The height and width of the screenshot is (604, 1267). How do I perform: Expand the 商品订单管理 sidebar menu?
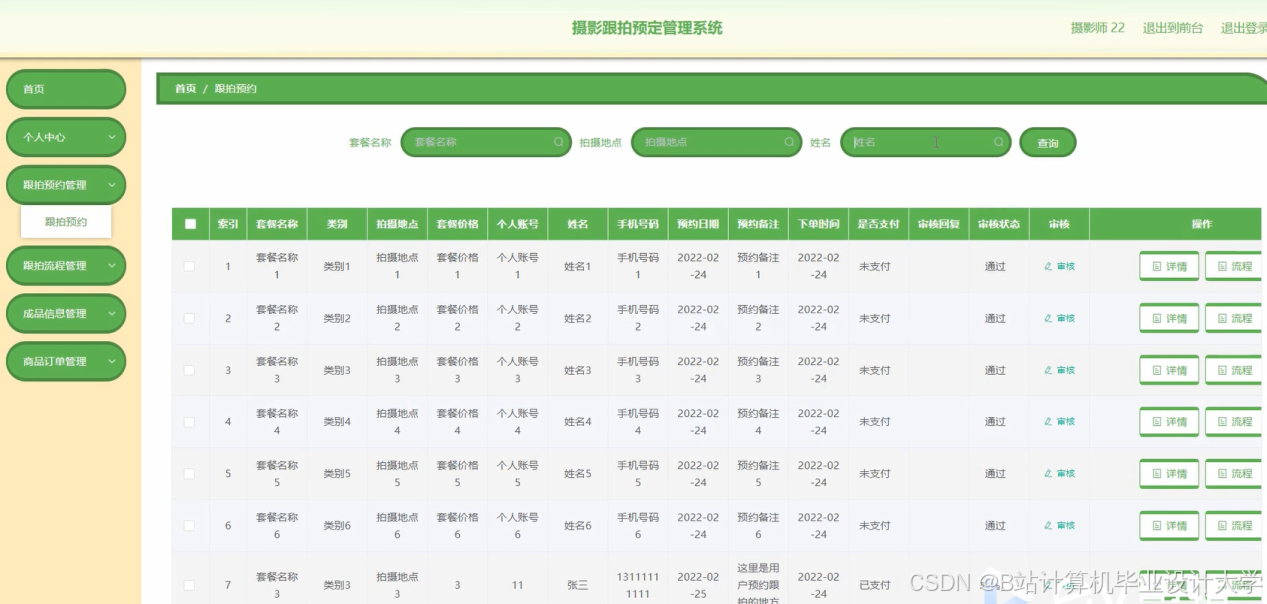[66, 362]
